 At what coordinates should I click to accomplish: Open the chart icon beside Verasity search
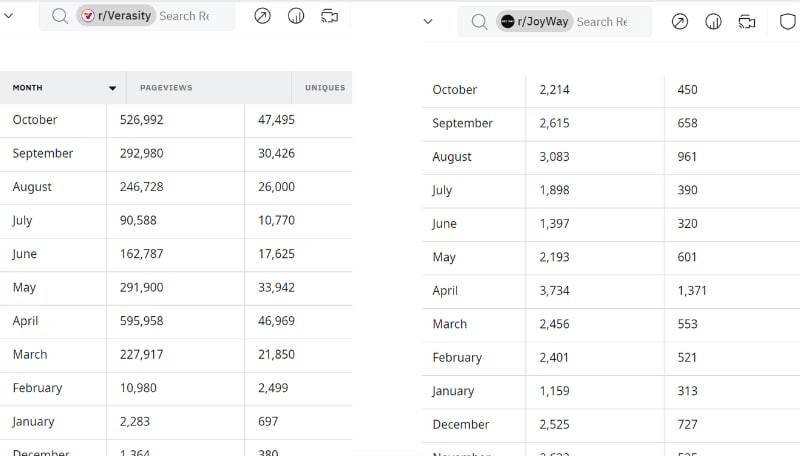click(296, 16)
